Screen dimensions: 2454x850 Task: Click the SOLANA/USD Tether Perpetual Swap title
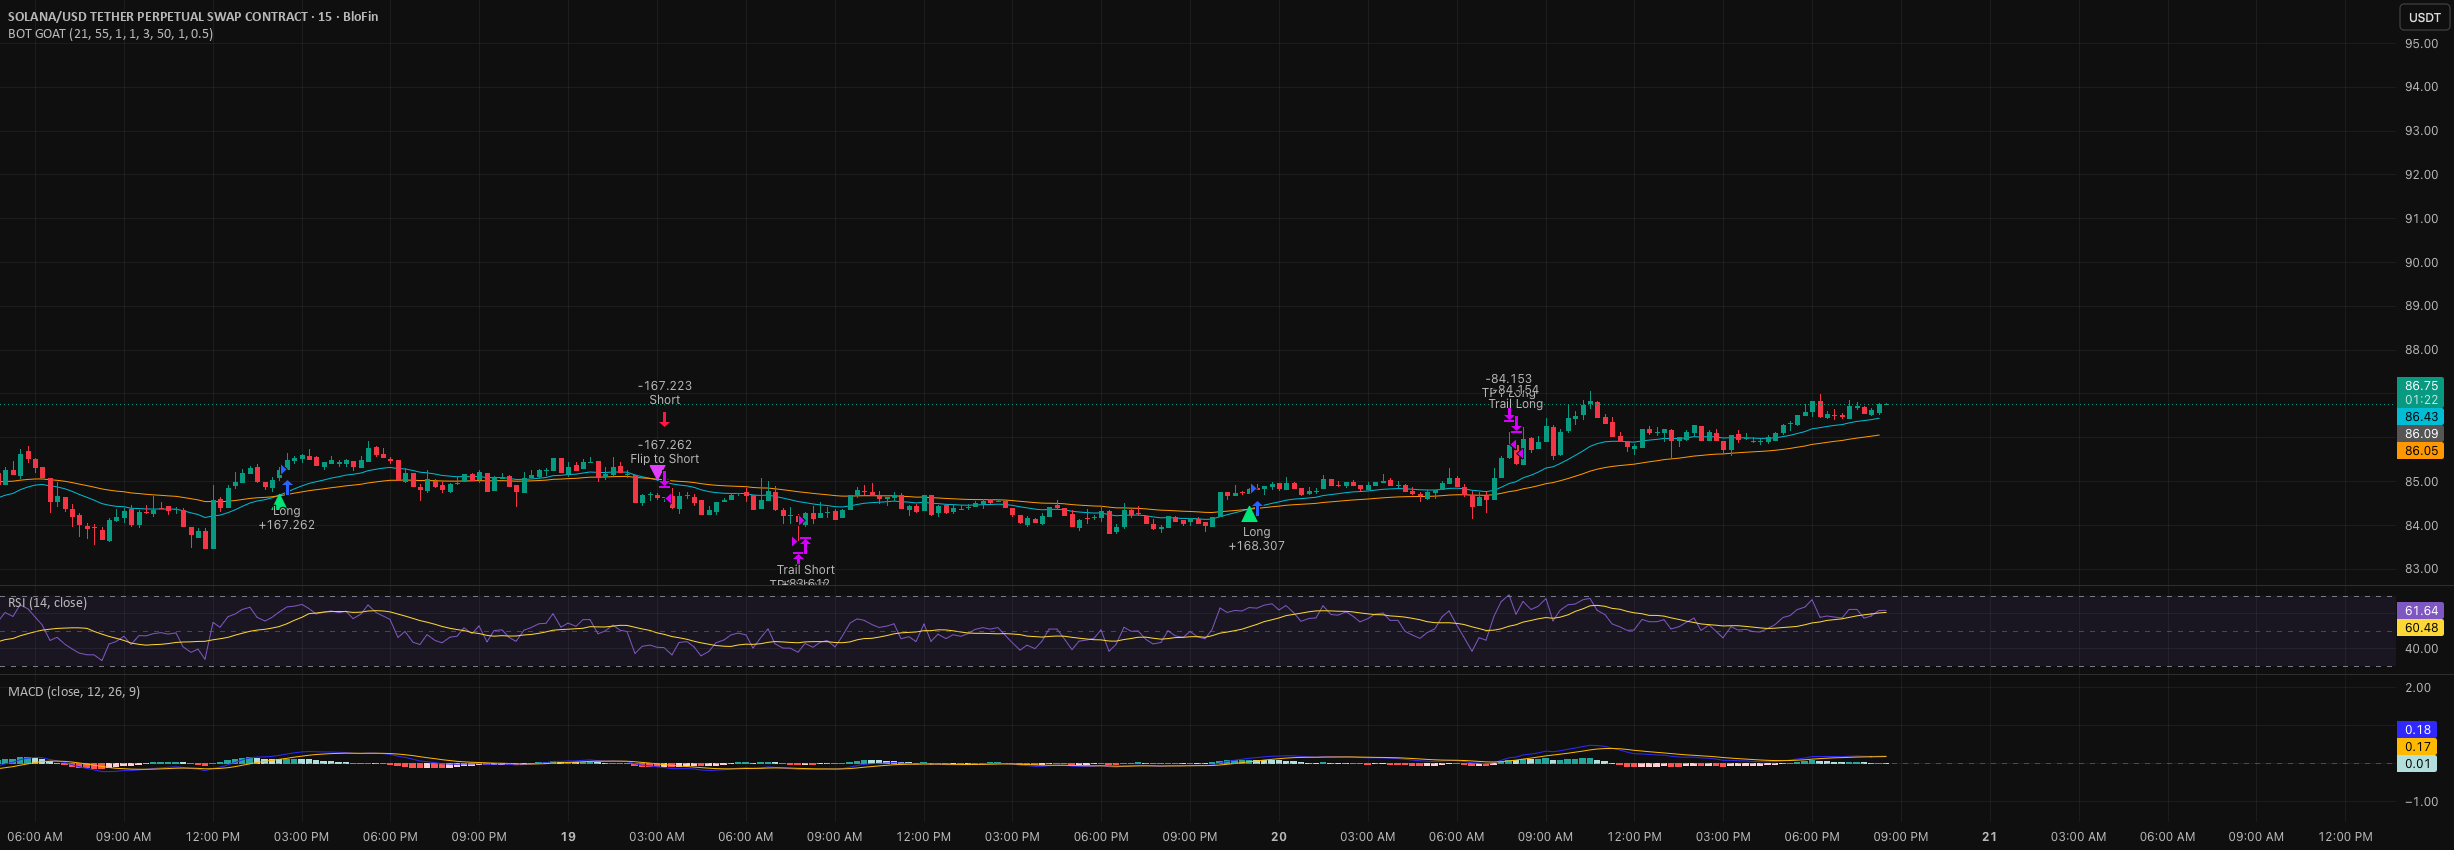(x=193, y=16)
